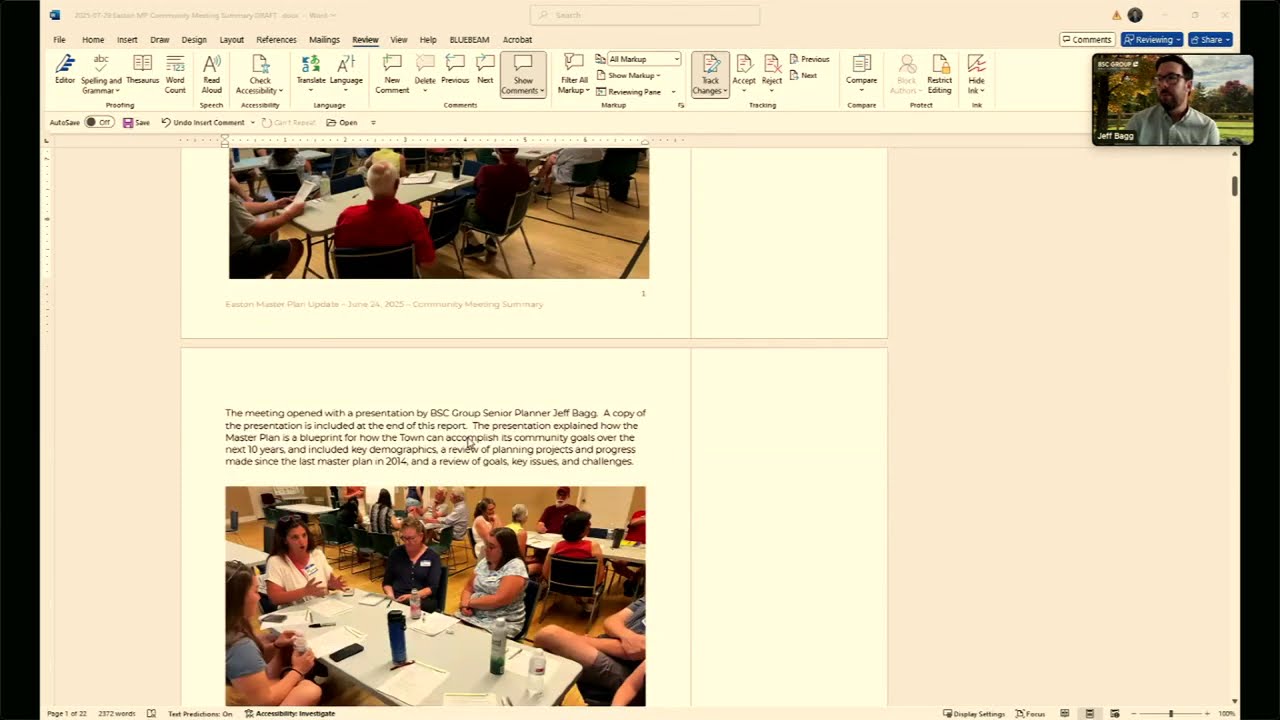Click the Share button
Screen dimensions: 1280x720
click(x=1210, y=40)
